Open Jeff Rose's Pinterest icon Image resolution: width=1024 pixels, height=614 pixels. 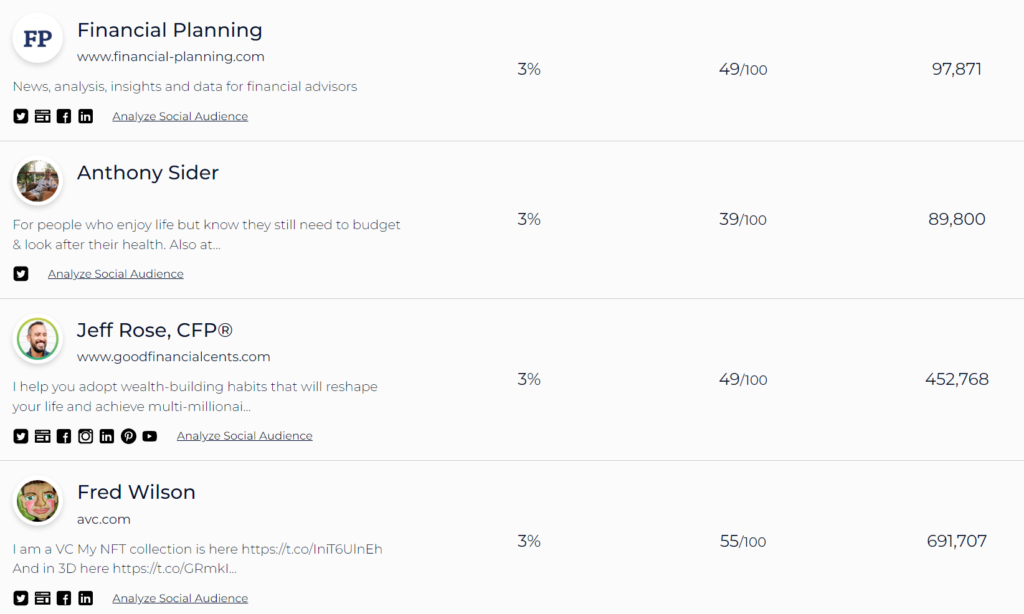click(x=129, y=436)
